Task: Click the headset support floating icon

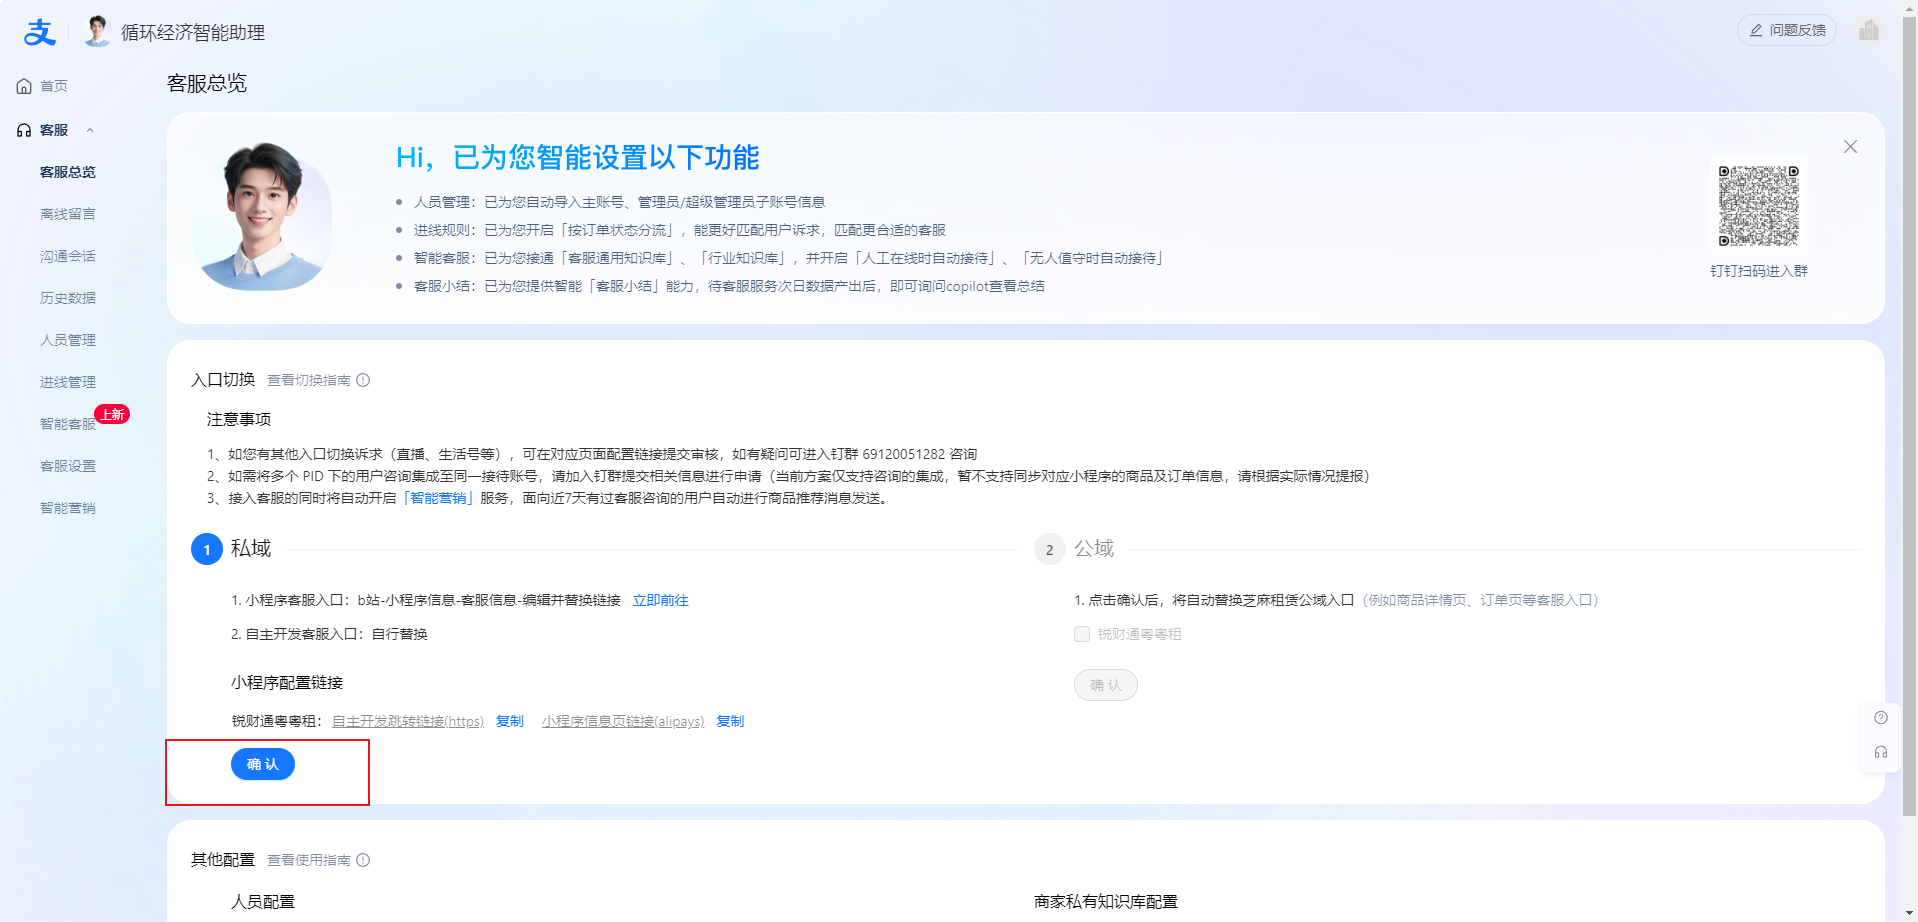Action: click(x=1880, y=752)
